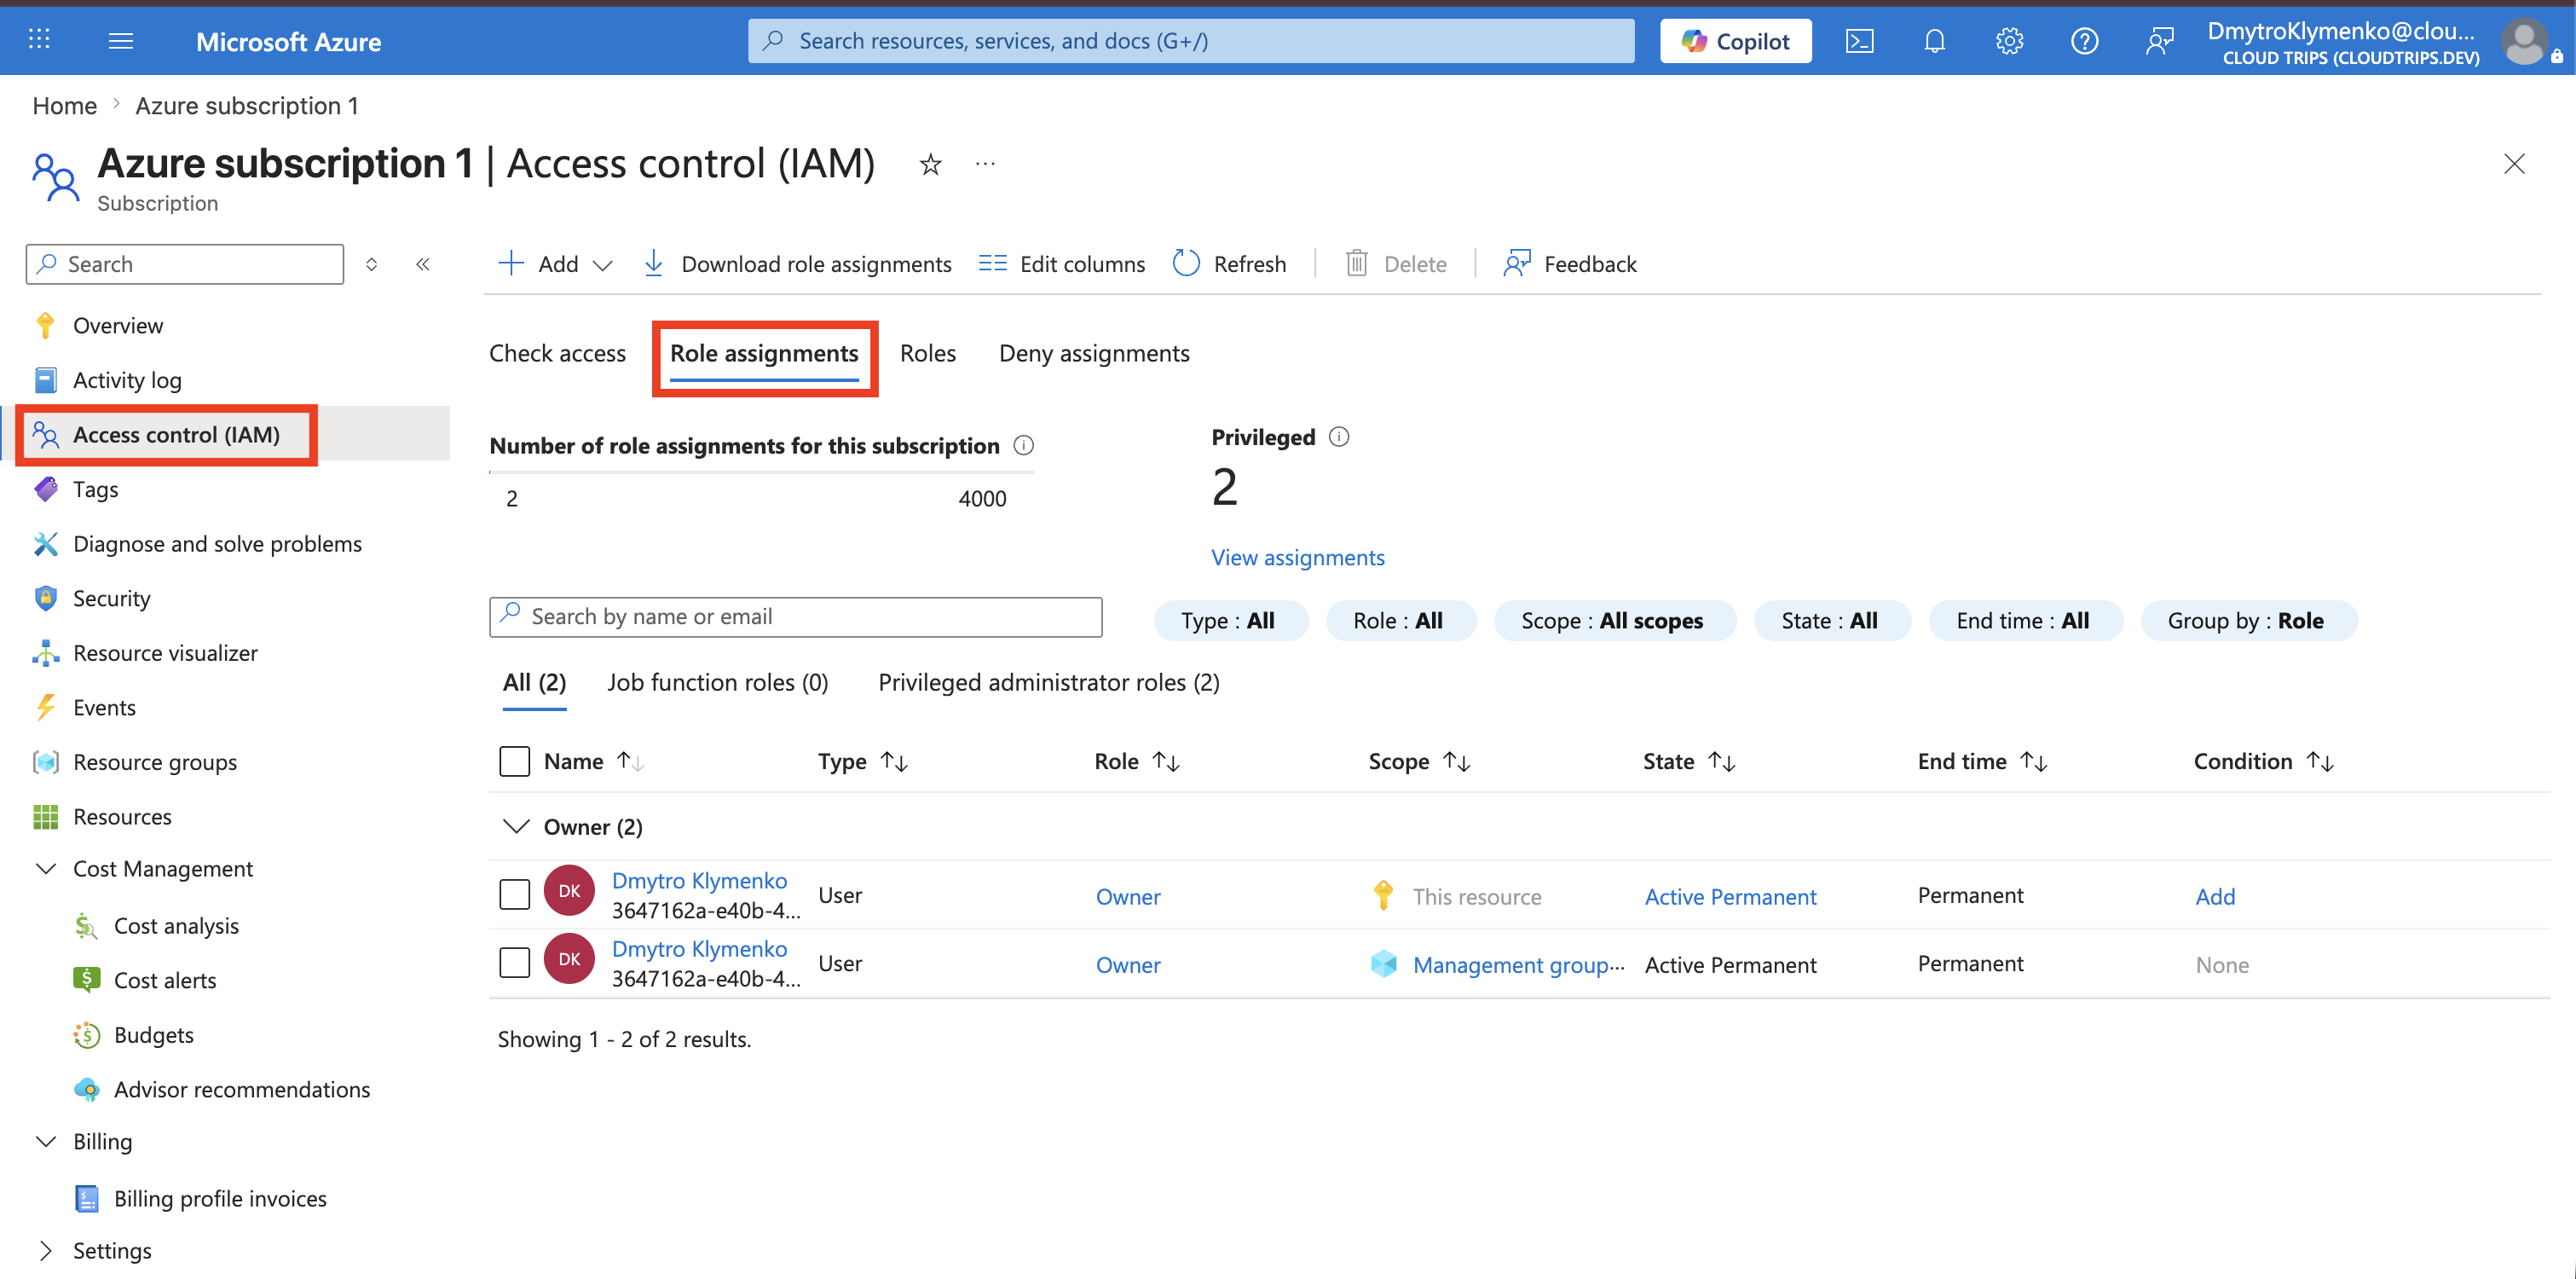The height and width of the screenshot is (1279, 2576).
Task: Open Azure subscription 1 breadcrumb
Action: pyautogui.click(x=247, y=106)
